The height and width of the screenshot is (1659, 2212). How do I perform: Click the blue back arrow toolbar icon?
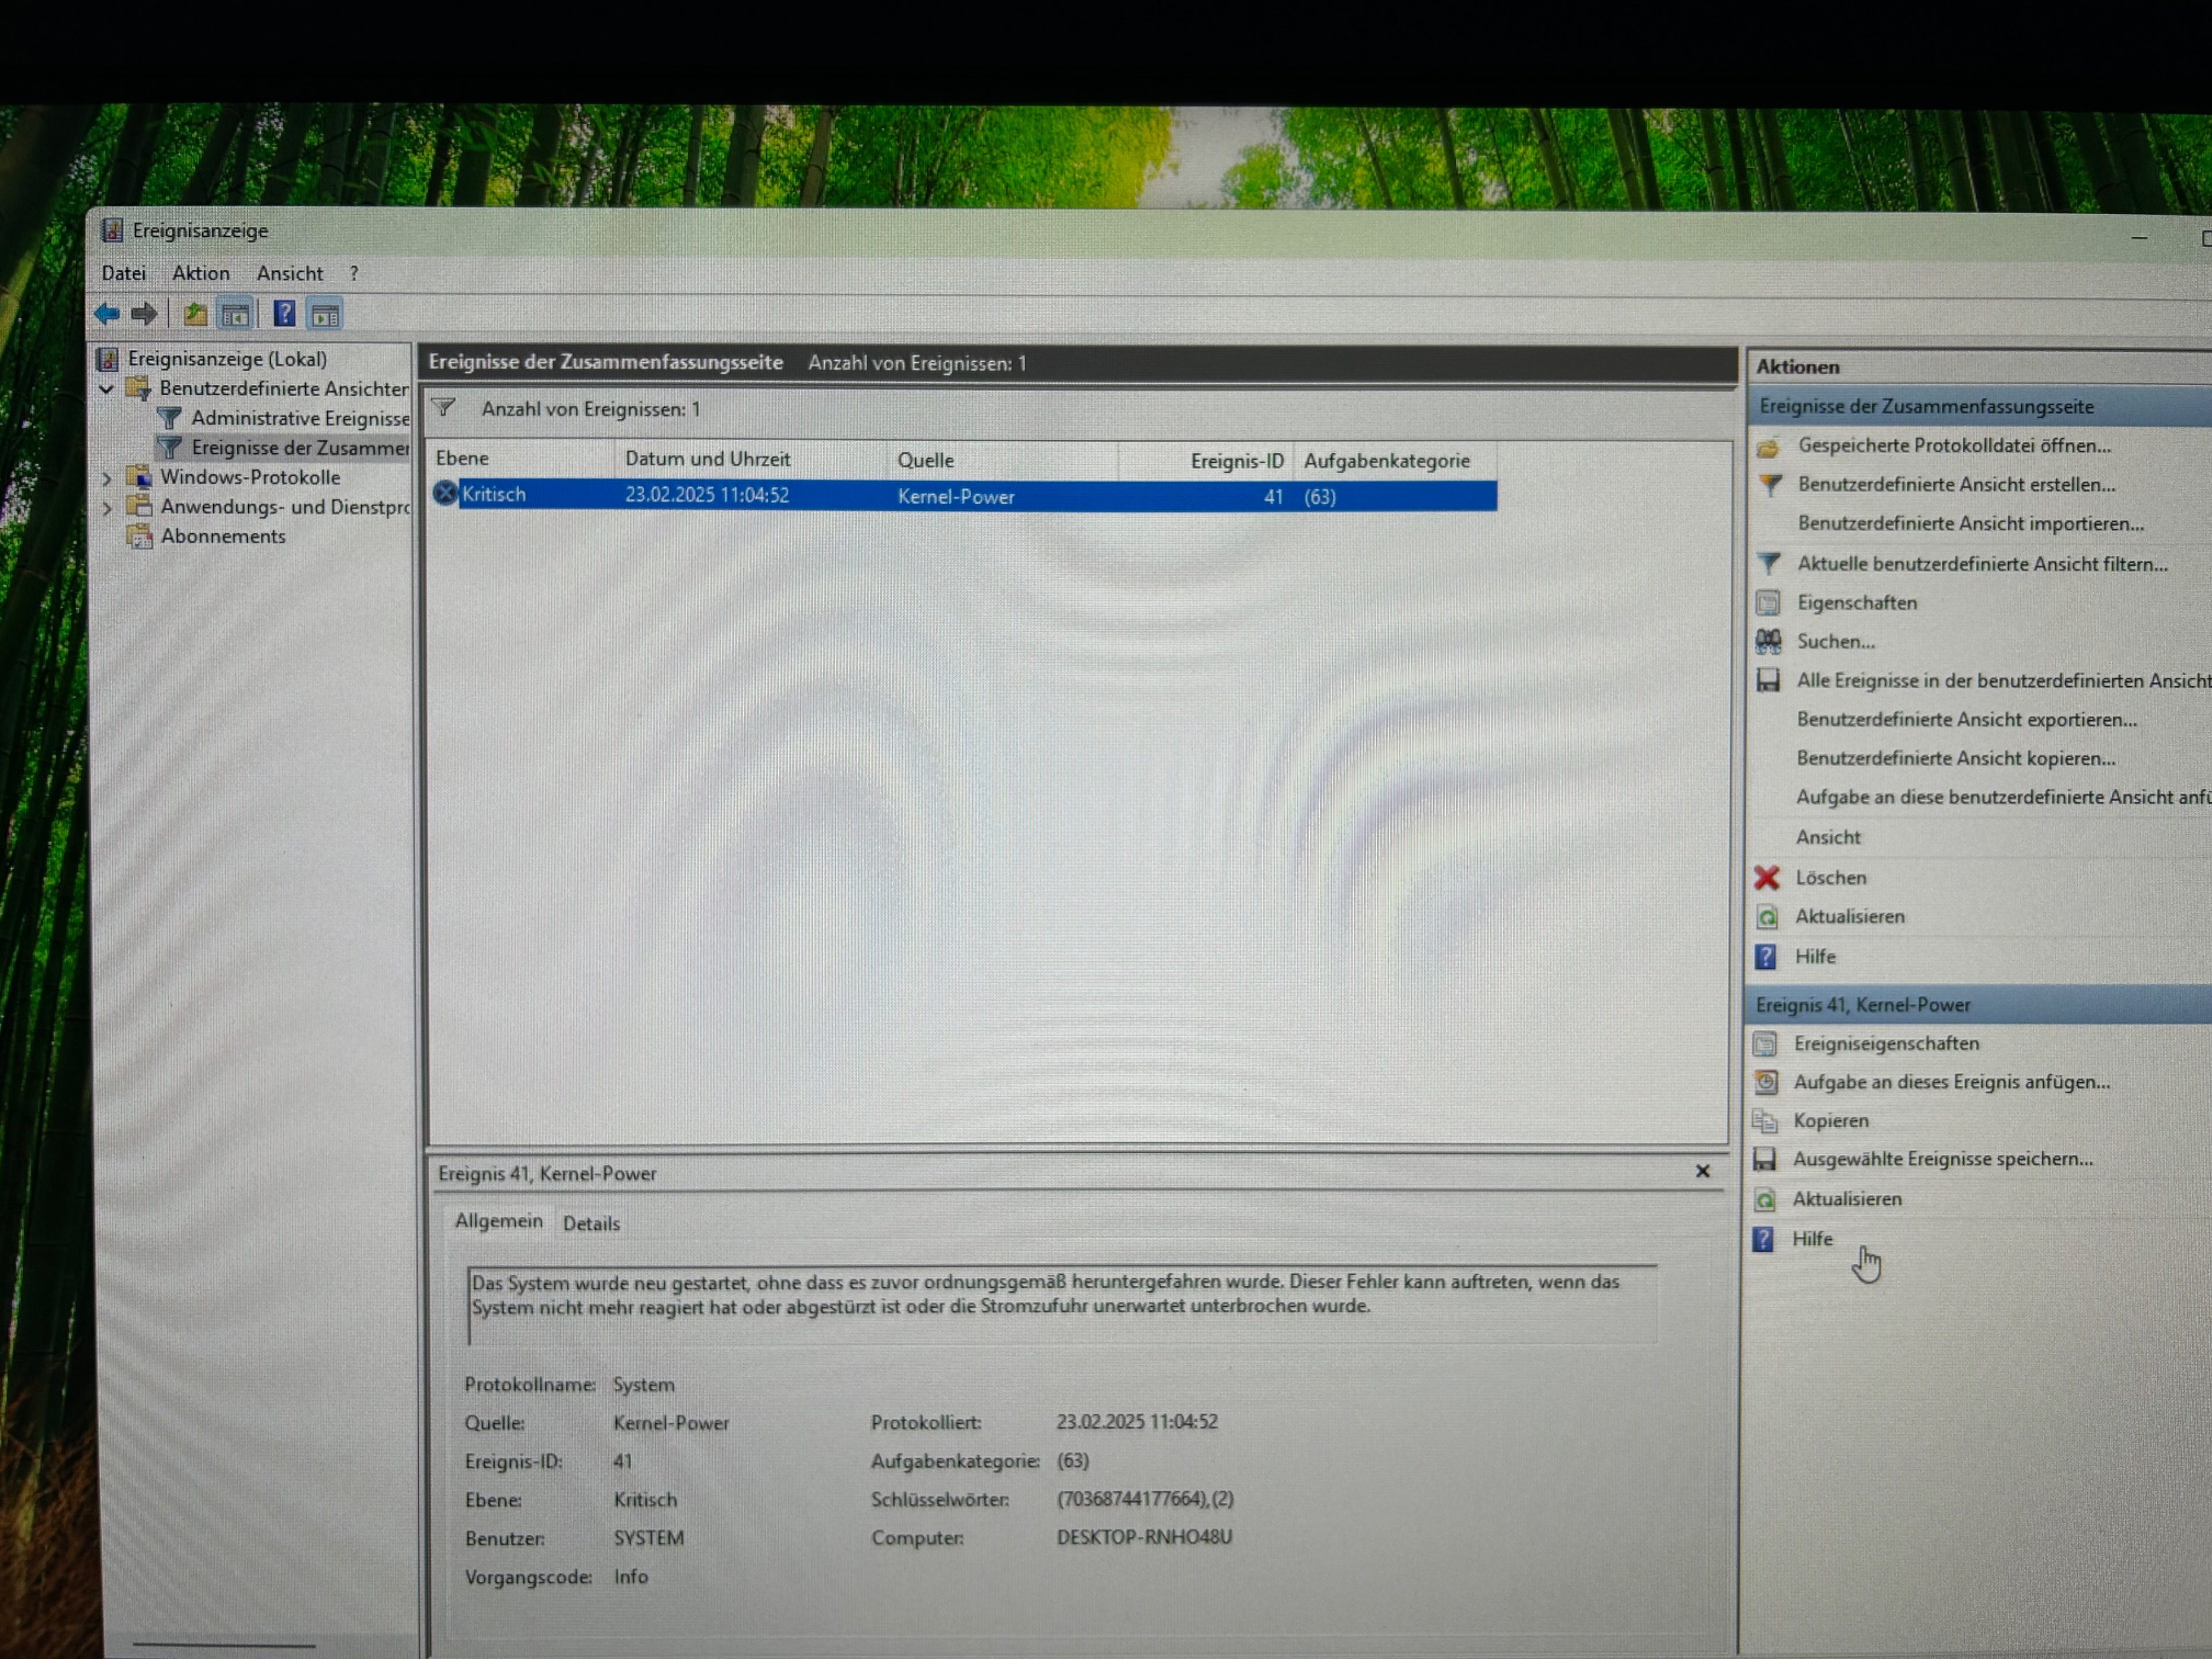click(x=107, y=314)
